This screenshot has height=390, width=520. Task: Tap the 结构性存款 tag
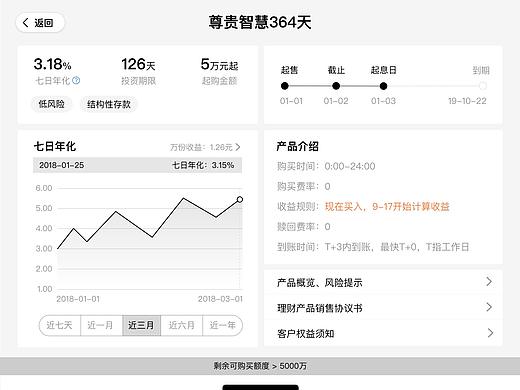(109, 104)
